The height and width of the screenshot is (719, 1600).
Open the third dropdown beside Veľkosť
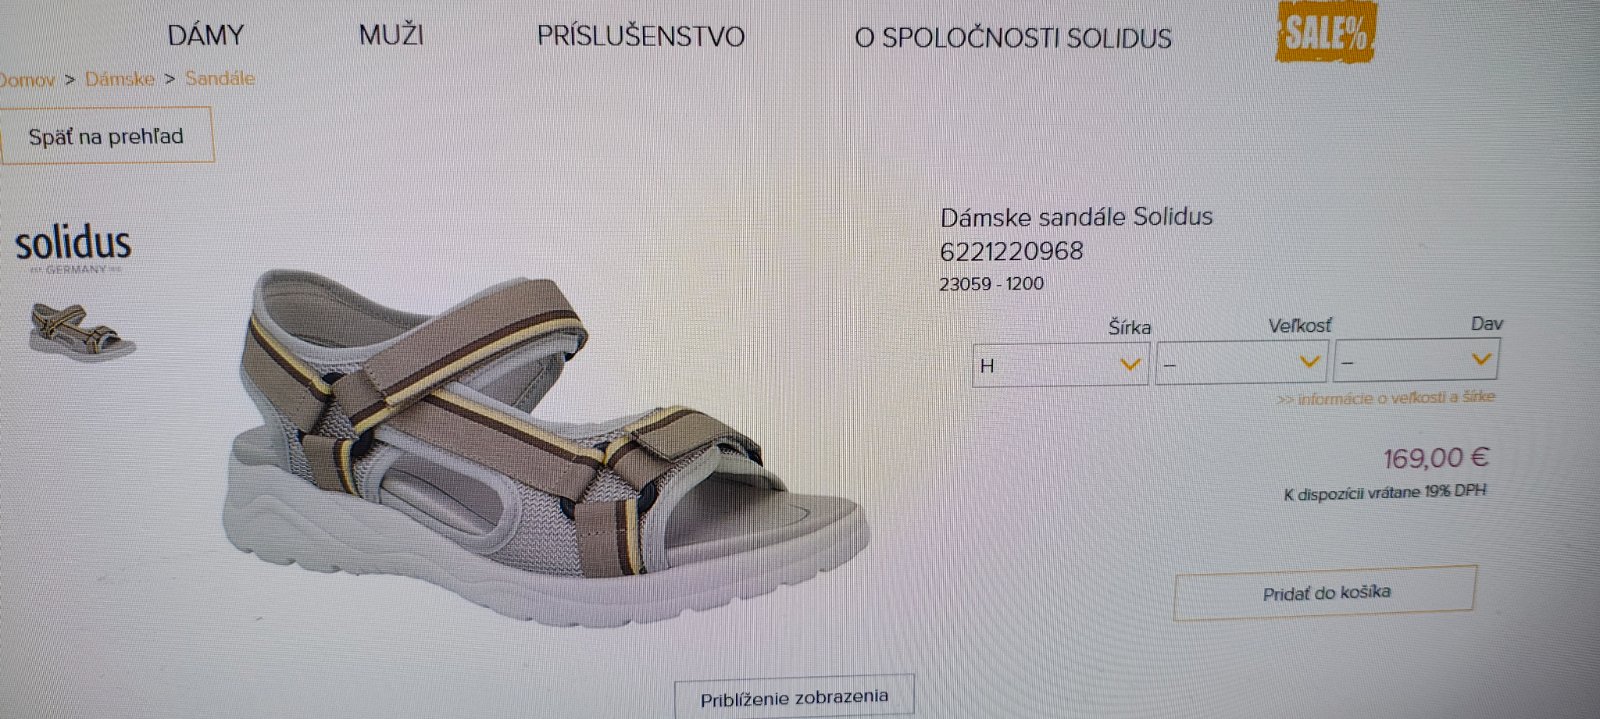point(1415,361)
